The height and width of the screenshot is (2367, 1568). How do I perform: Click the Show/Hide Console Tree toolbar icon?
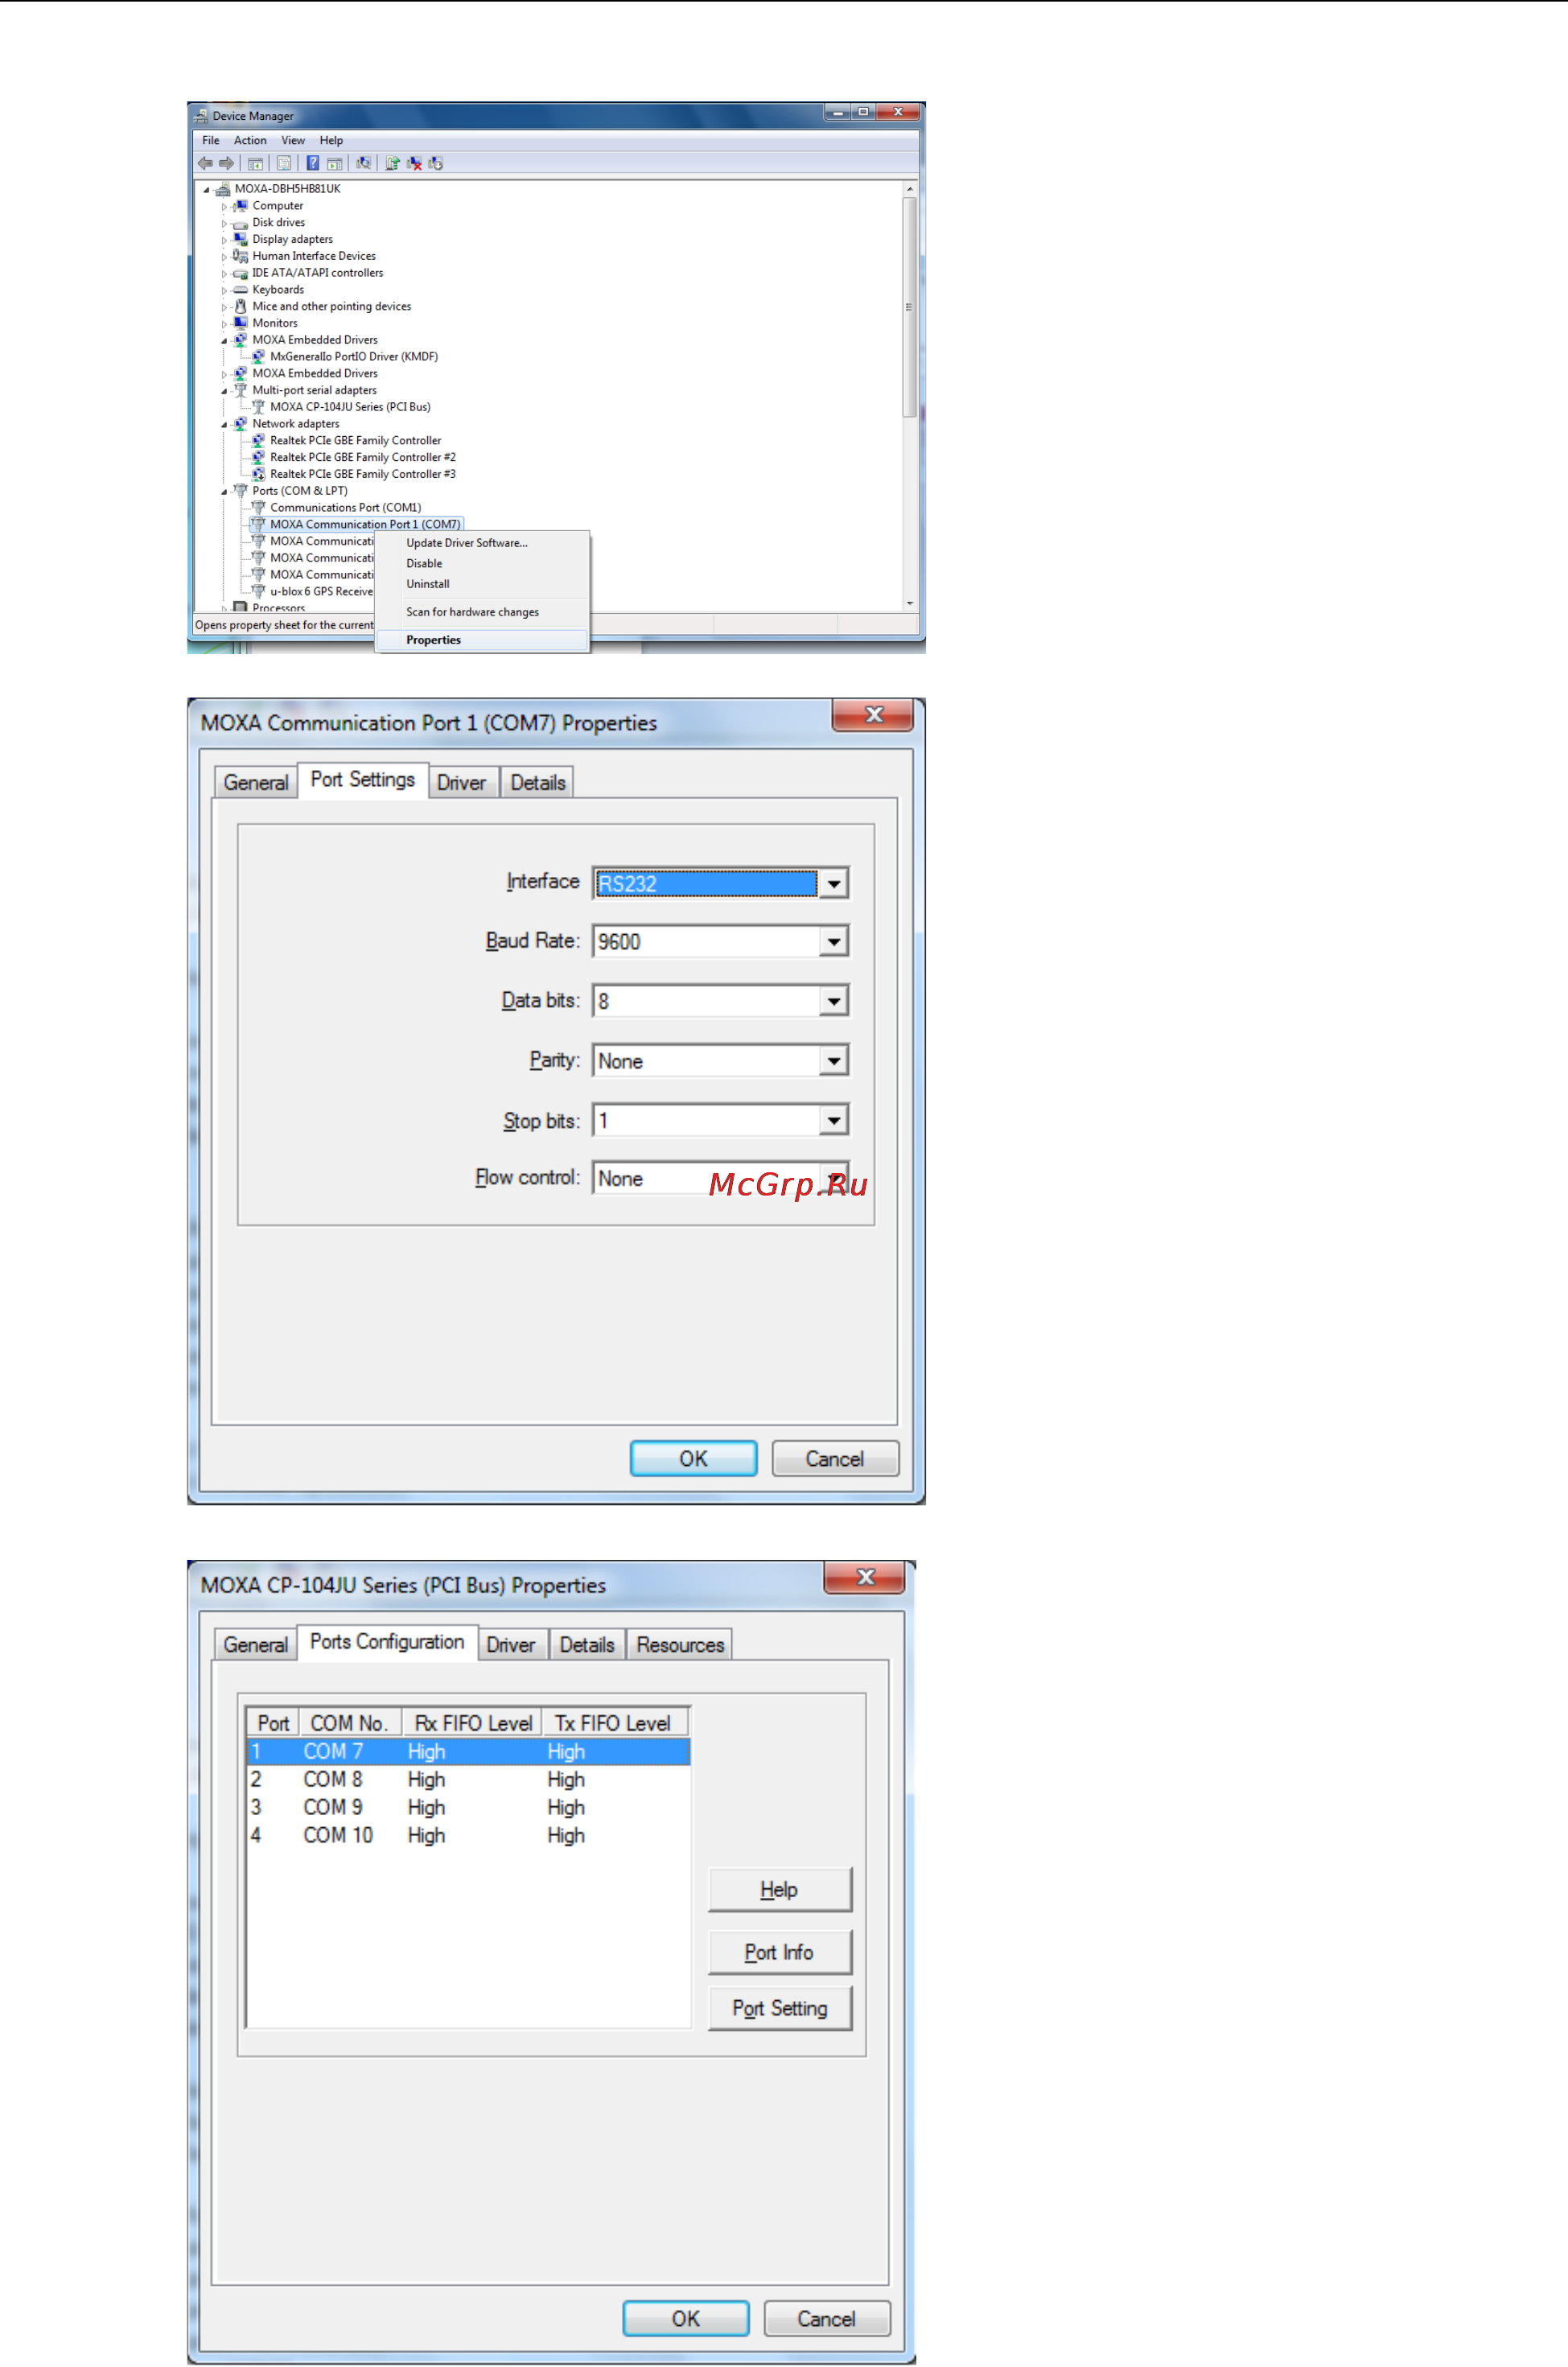256,163
